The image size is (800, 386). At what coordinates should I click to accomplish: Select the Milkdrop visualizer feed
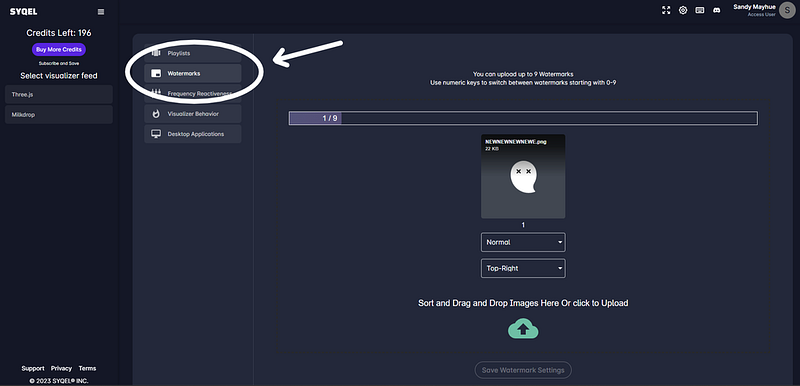coord(59,115)
